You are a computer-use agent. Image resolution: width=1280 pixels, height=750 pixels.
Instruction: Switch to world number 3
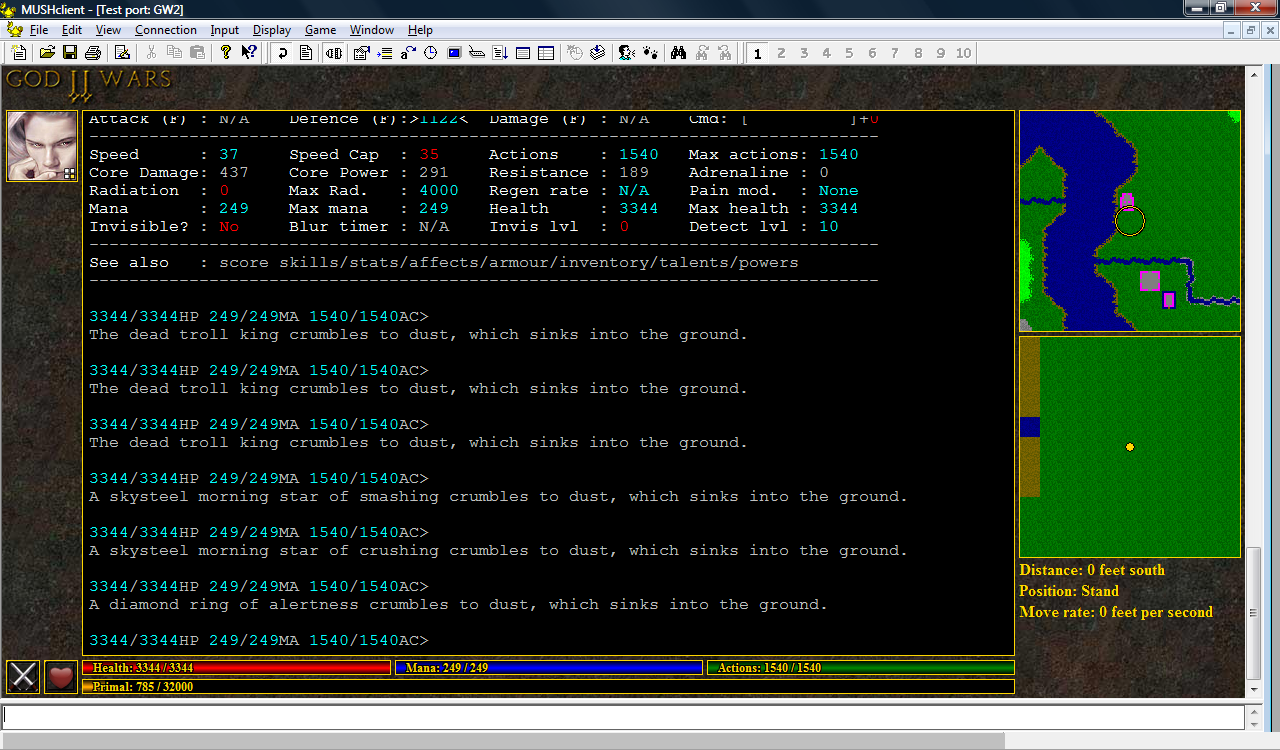click(804, 53)
